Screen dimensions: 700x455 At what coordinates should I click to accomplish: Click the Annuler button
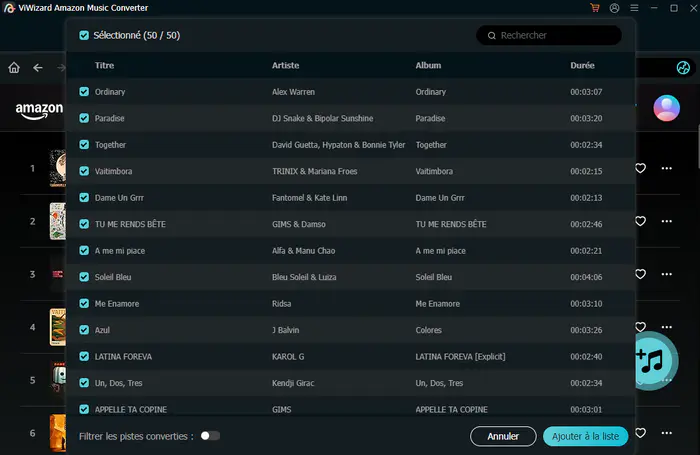[503, 436]
